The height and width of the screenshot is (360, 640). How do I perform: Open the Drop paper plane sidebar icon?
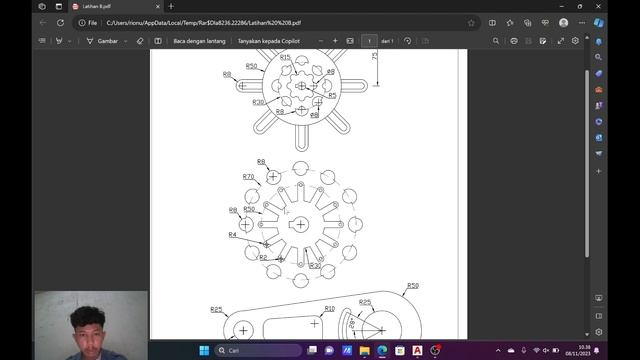click(598, 153)
